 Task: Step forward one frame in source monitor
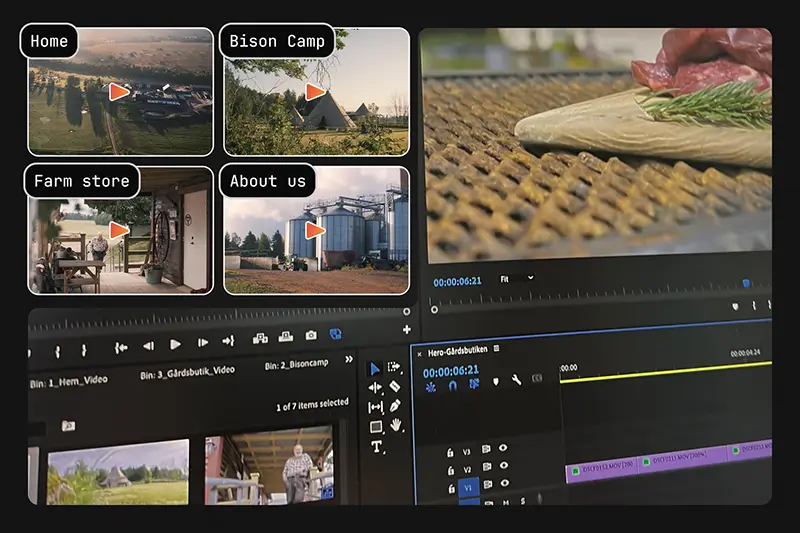pyautogui.click(x=203, y=343)
